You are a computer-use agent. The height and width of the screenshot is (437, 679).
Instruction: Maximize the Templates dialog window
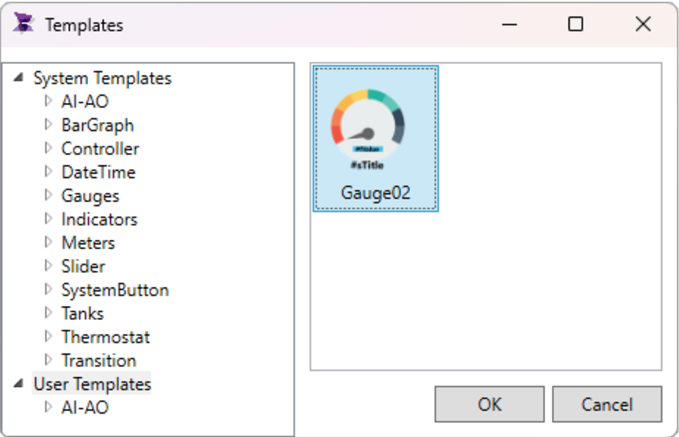coord(575,24)
